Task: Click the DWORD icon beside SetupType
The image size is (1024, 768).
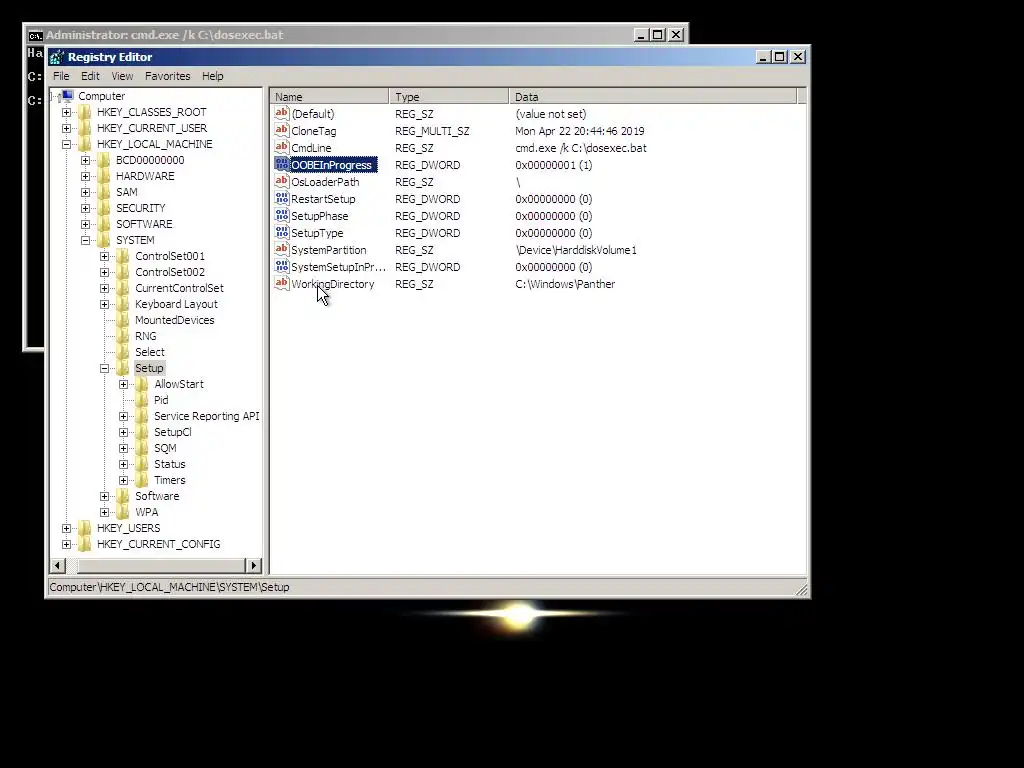Action: 281,232
